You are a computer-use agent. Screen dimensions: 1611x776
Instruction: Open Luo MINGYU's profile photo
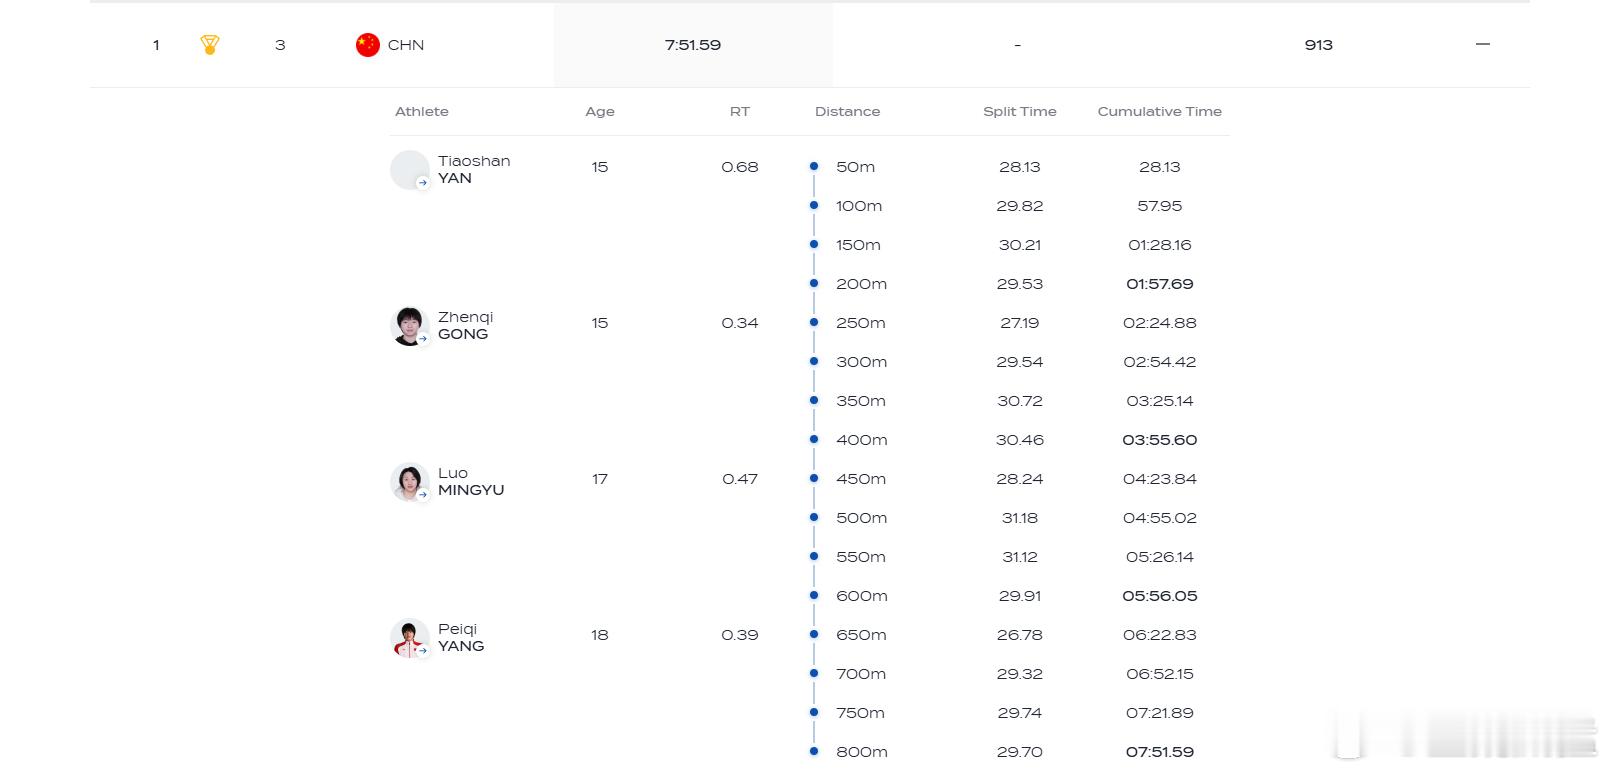(410, 482)
